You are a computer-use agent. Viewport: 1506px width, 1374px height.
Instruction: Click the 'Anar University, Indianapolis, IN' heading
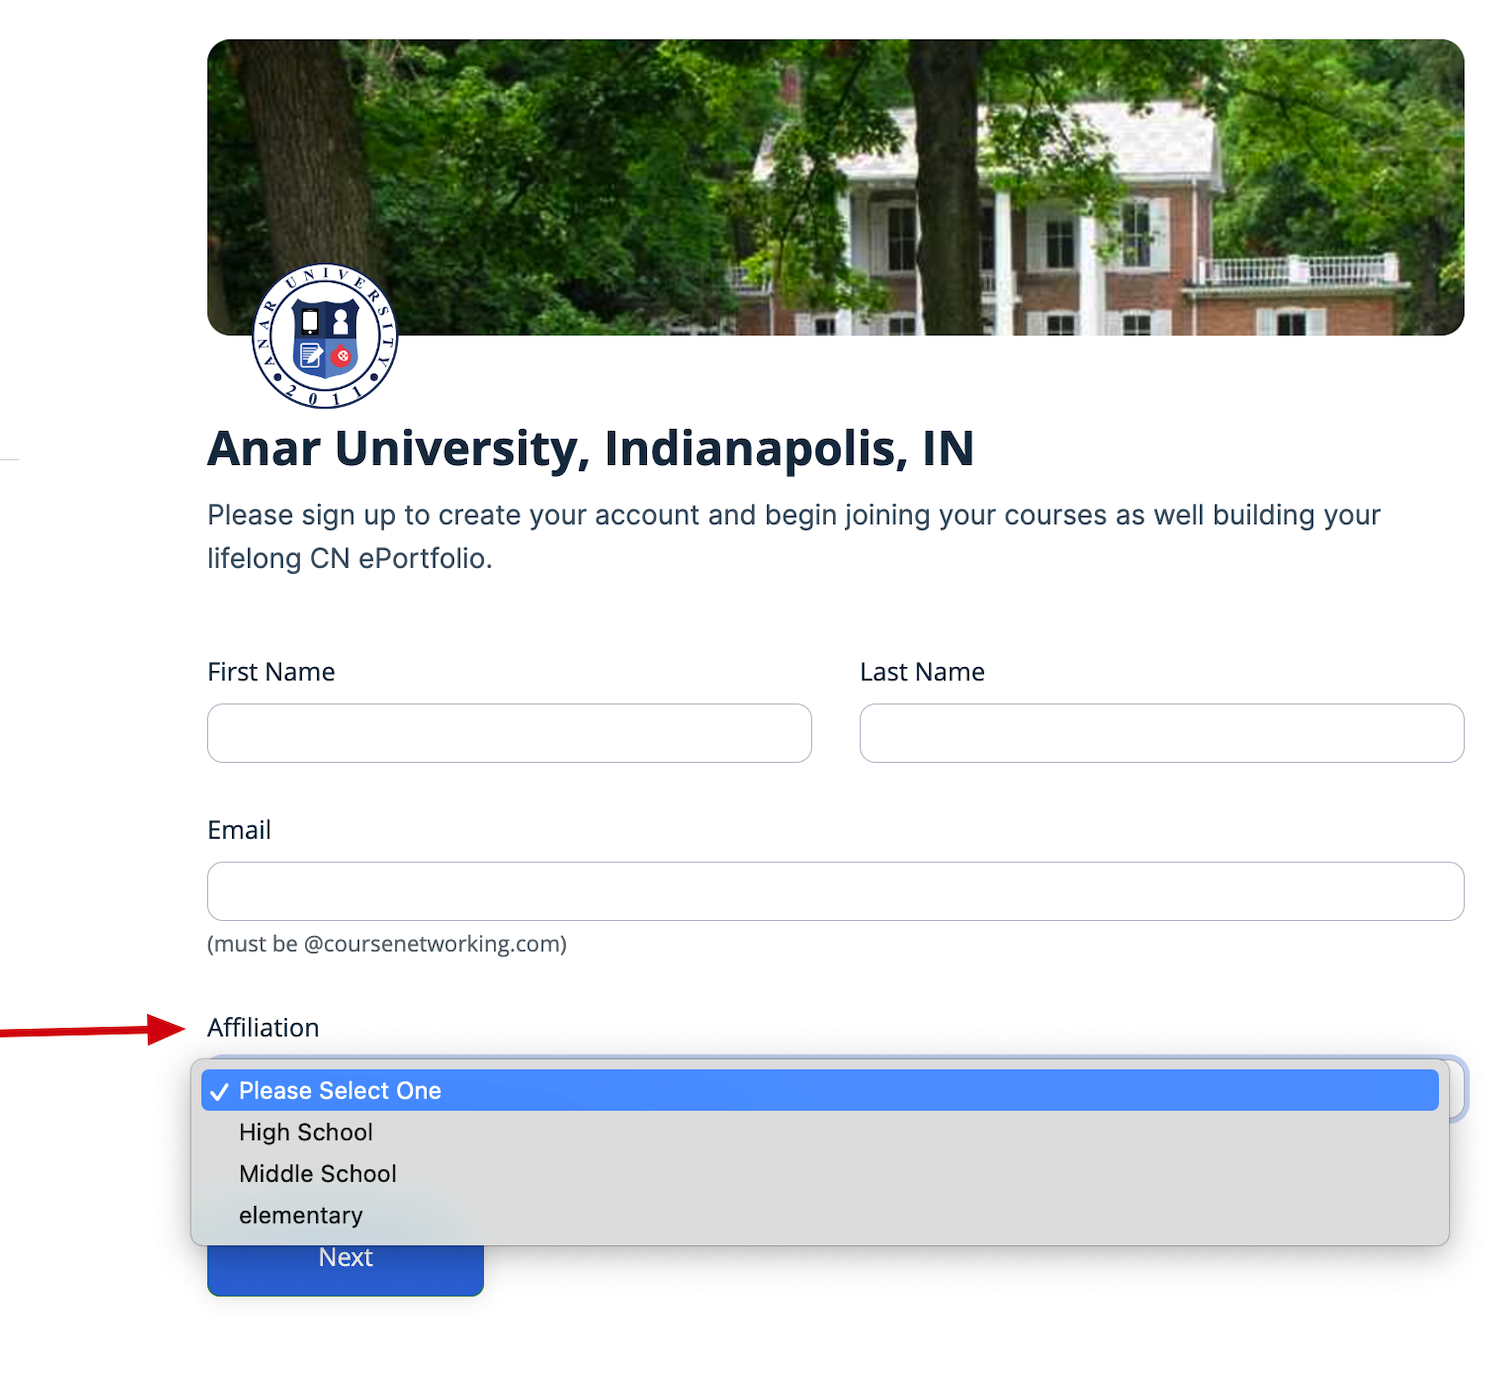pyautogui.click(x=590, y=449)
